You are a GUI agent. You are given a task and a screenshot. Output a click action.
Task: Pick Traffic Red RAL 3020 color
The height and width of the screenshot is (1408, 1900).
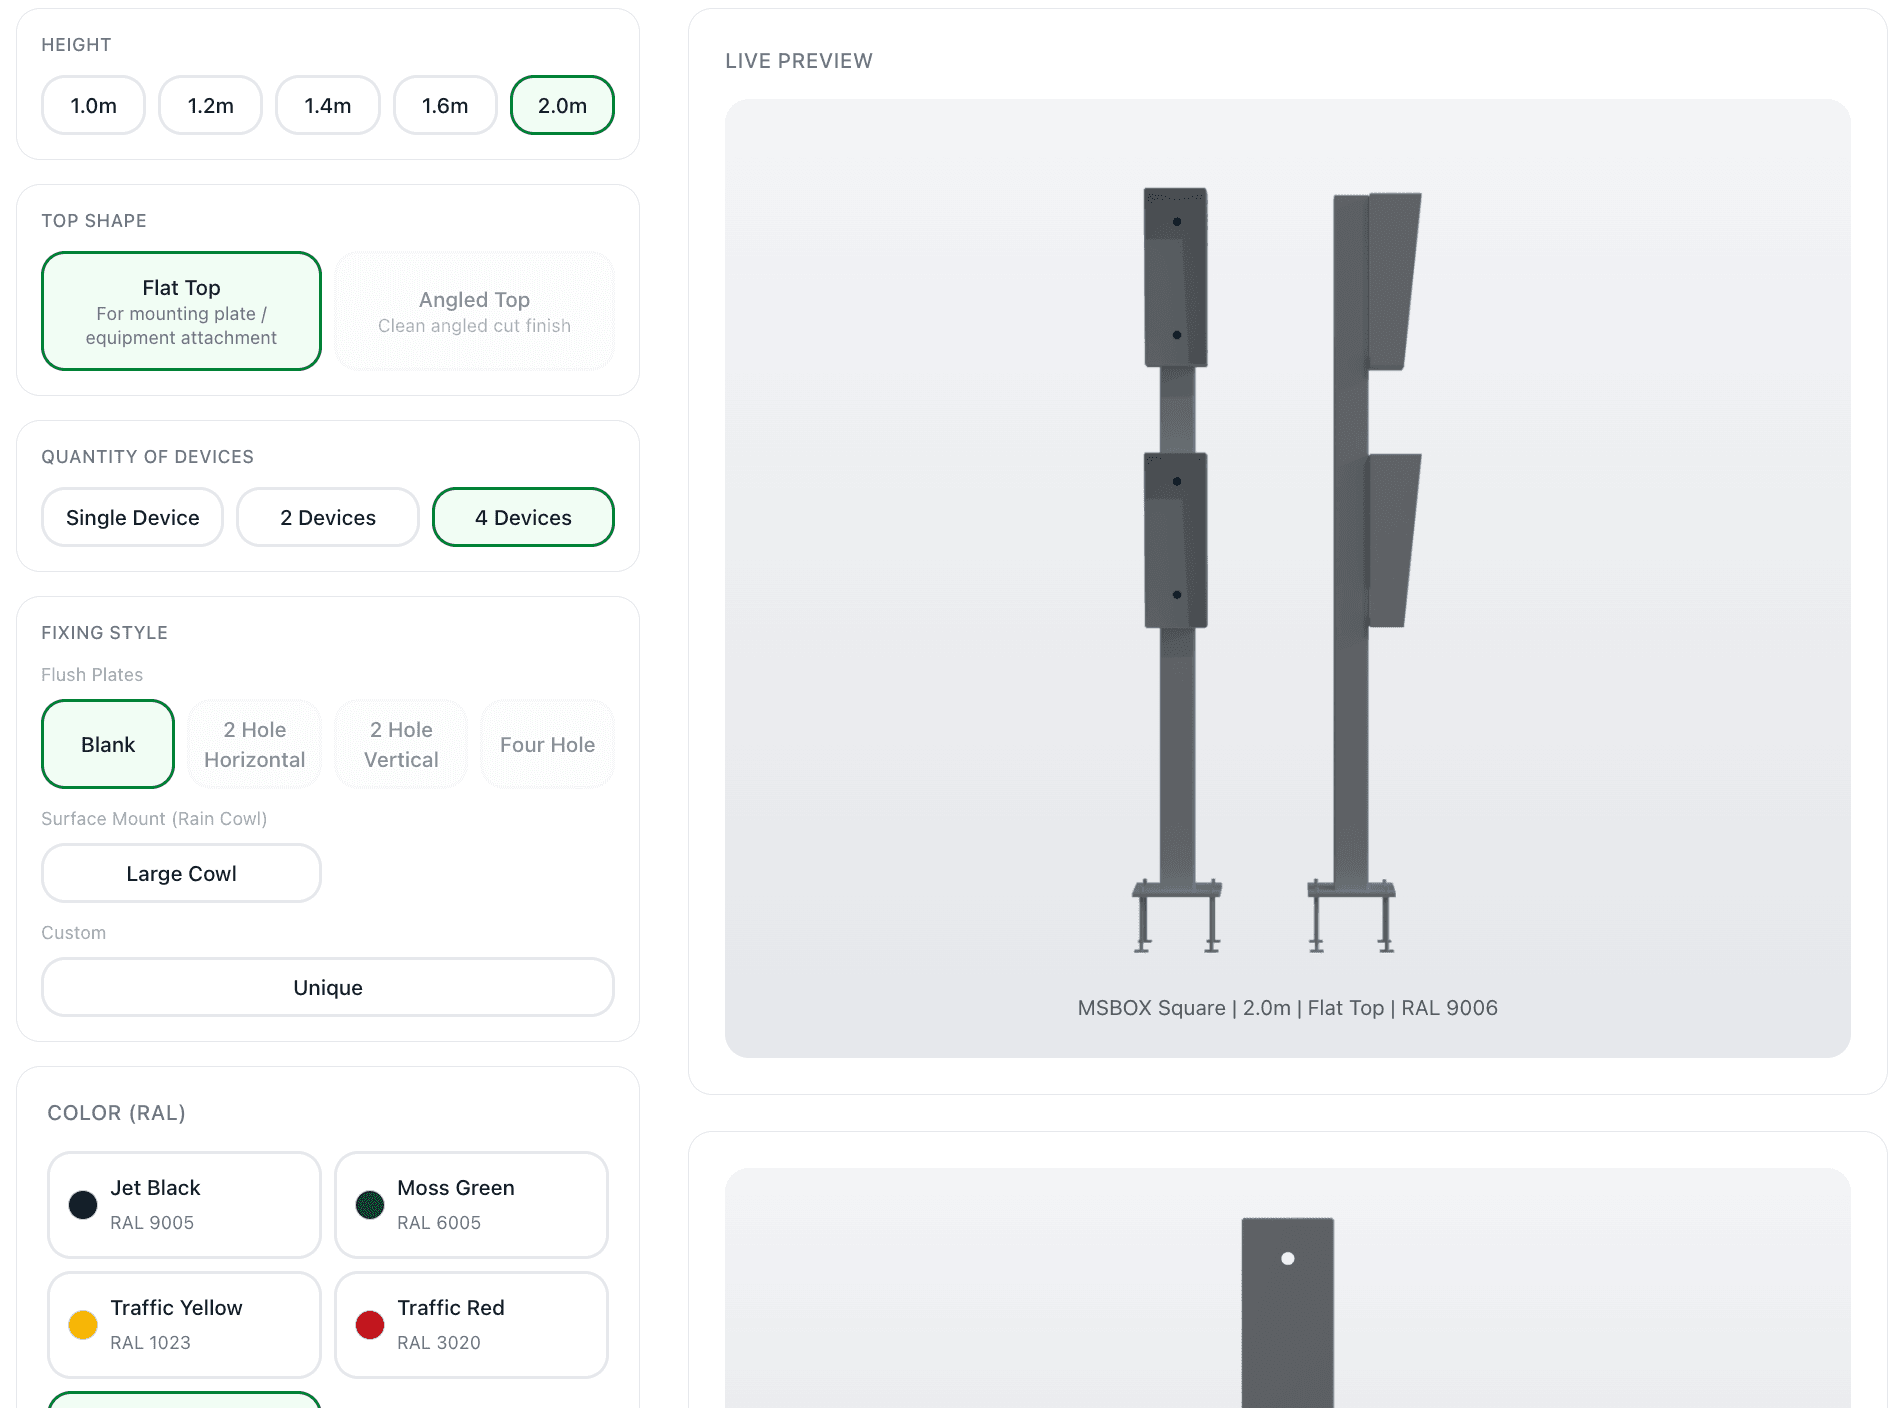pyautogui.click(x=471, y=1325)
